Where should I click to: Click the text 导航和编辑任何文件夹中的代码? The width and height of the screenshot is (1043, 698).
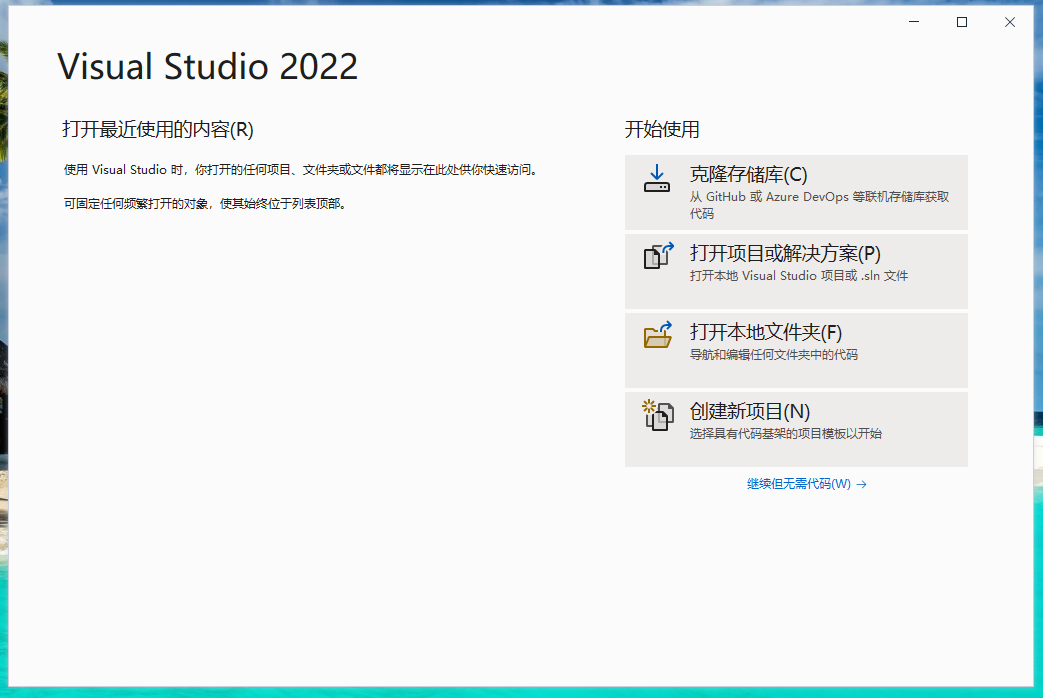pyautogui.click(x=774, y=355)
